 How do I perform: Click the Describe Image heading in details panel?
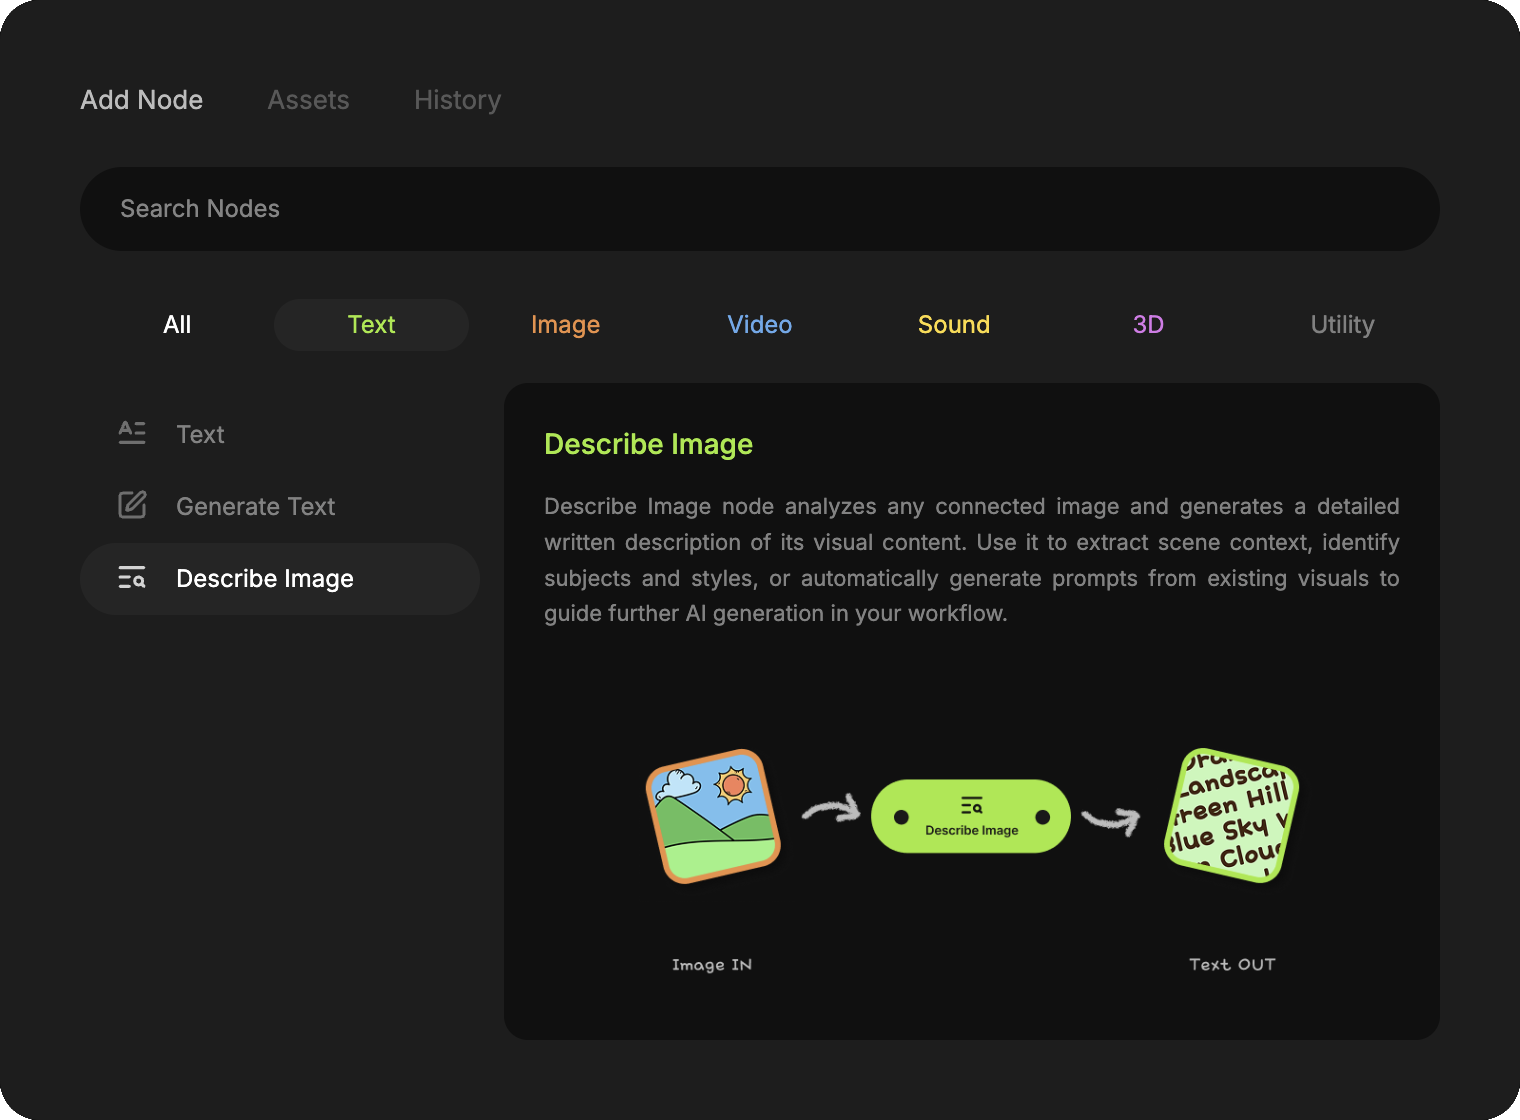[648, 444]
